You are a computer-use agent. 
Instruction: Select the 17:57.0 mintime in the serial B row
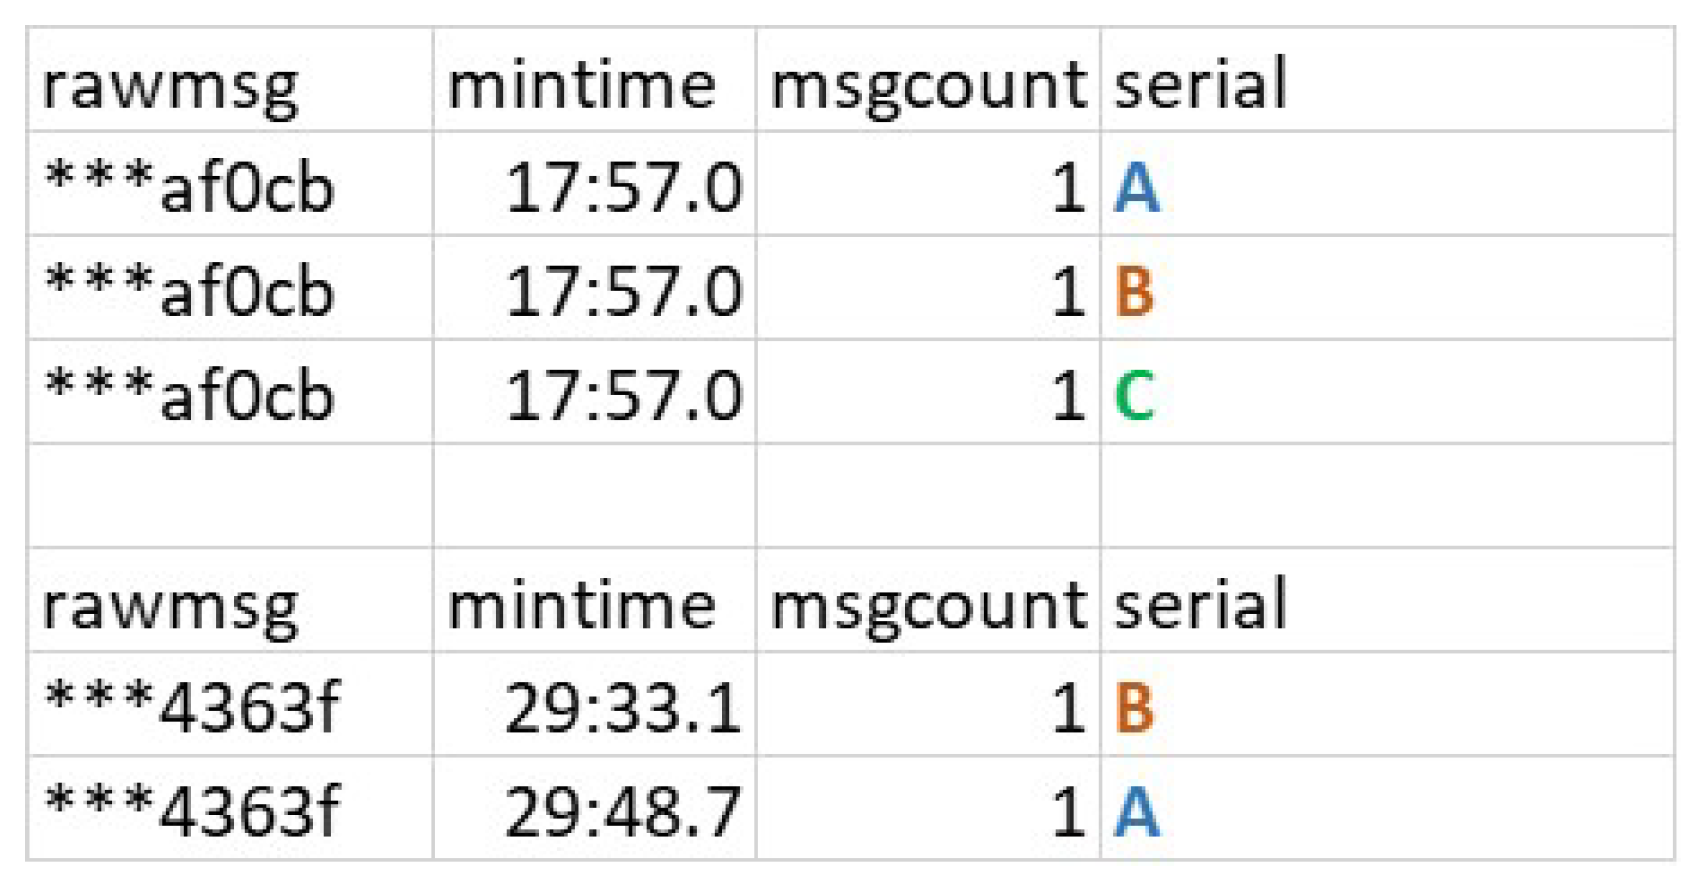[x=623, y=292]
